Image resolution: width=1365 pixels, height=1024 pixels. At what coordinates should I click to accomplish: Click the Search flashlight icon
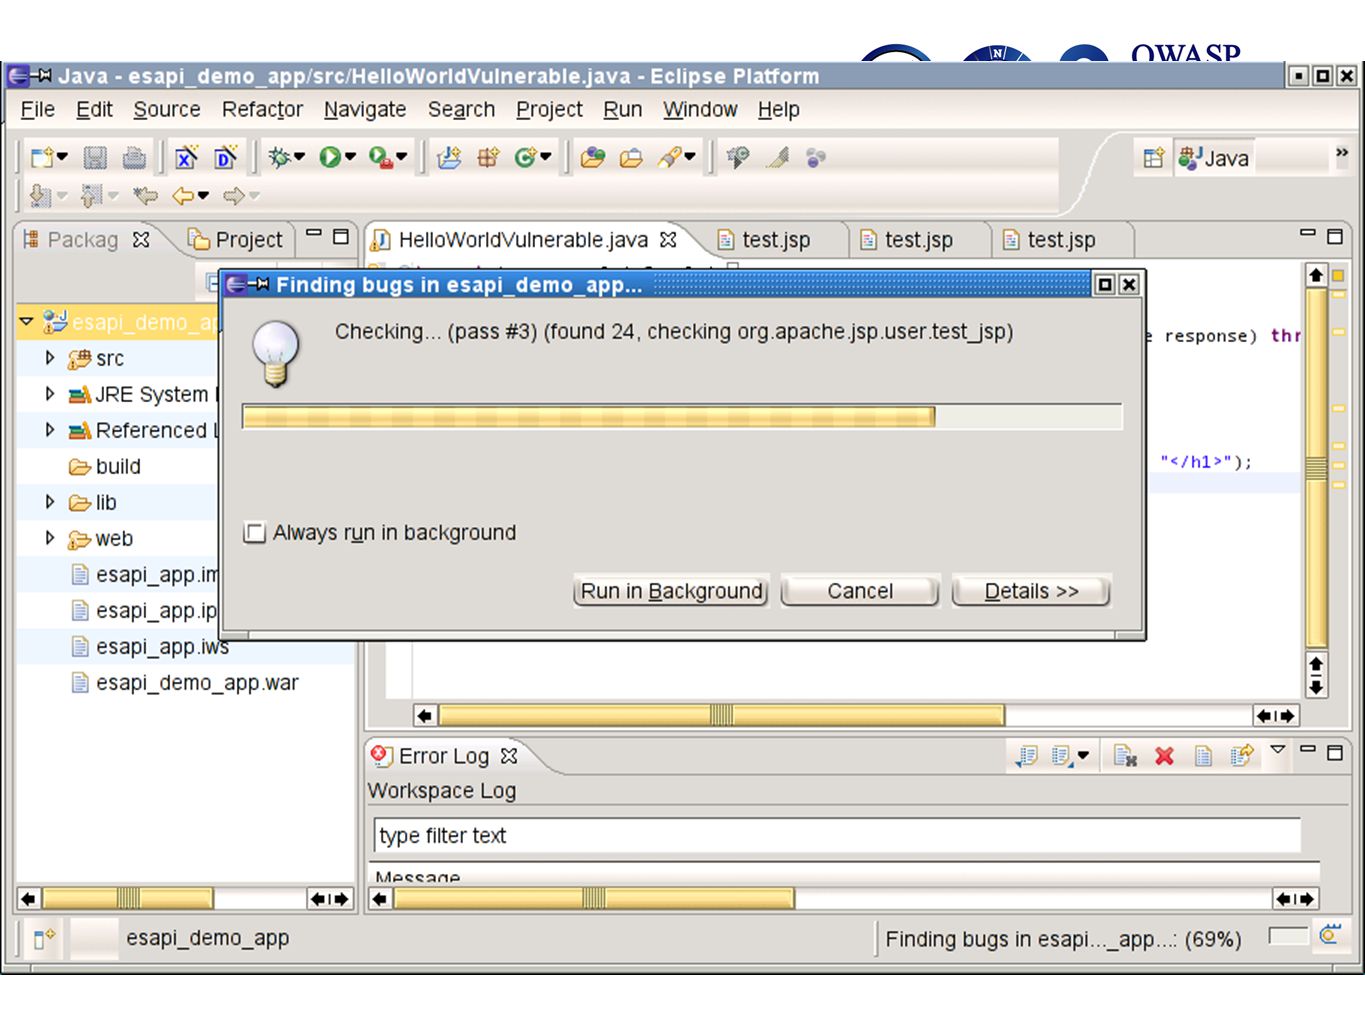click(669, 157)
